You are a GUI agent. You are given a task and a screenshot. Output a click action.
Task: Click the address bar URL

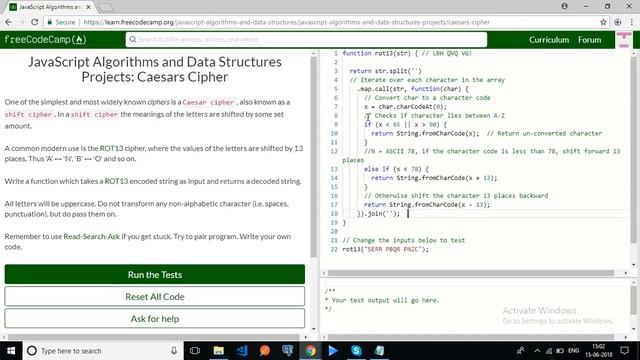pyautogui.click(x=287, y=22)
